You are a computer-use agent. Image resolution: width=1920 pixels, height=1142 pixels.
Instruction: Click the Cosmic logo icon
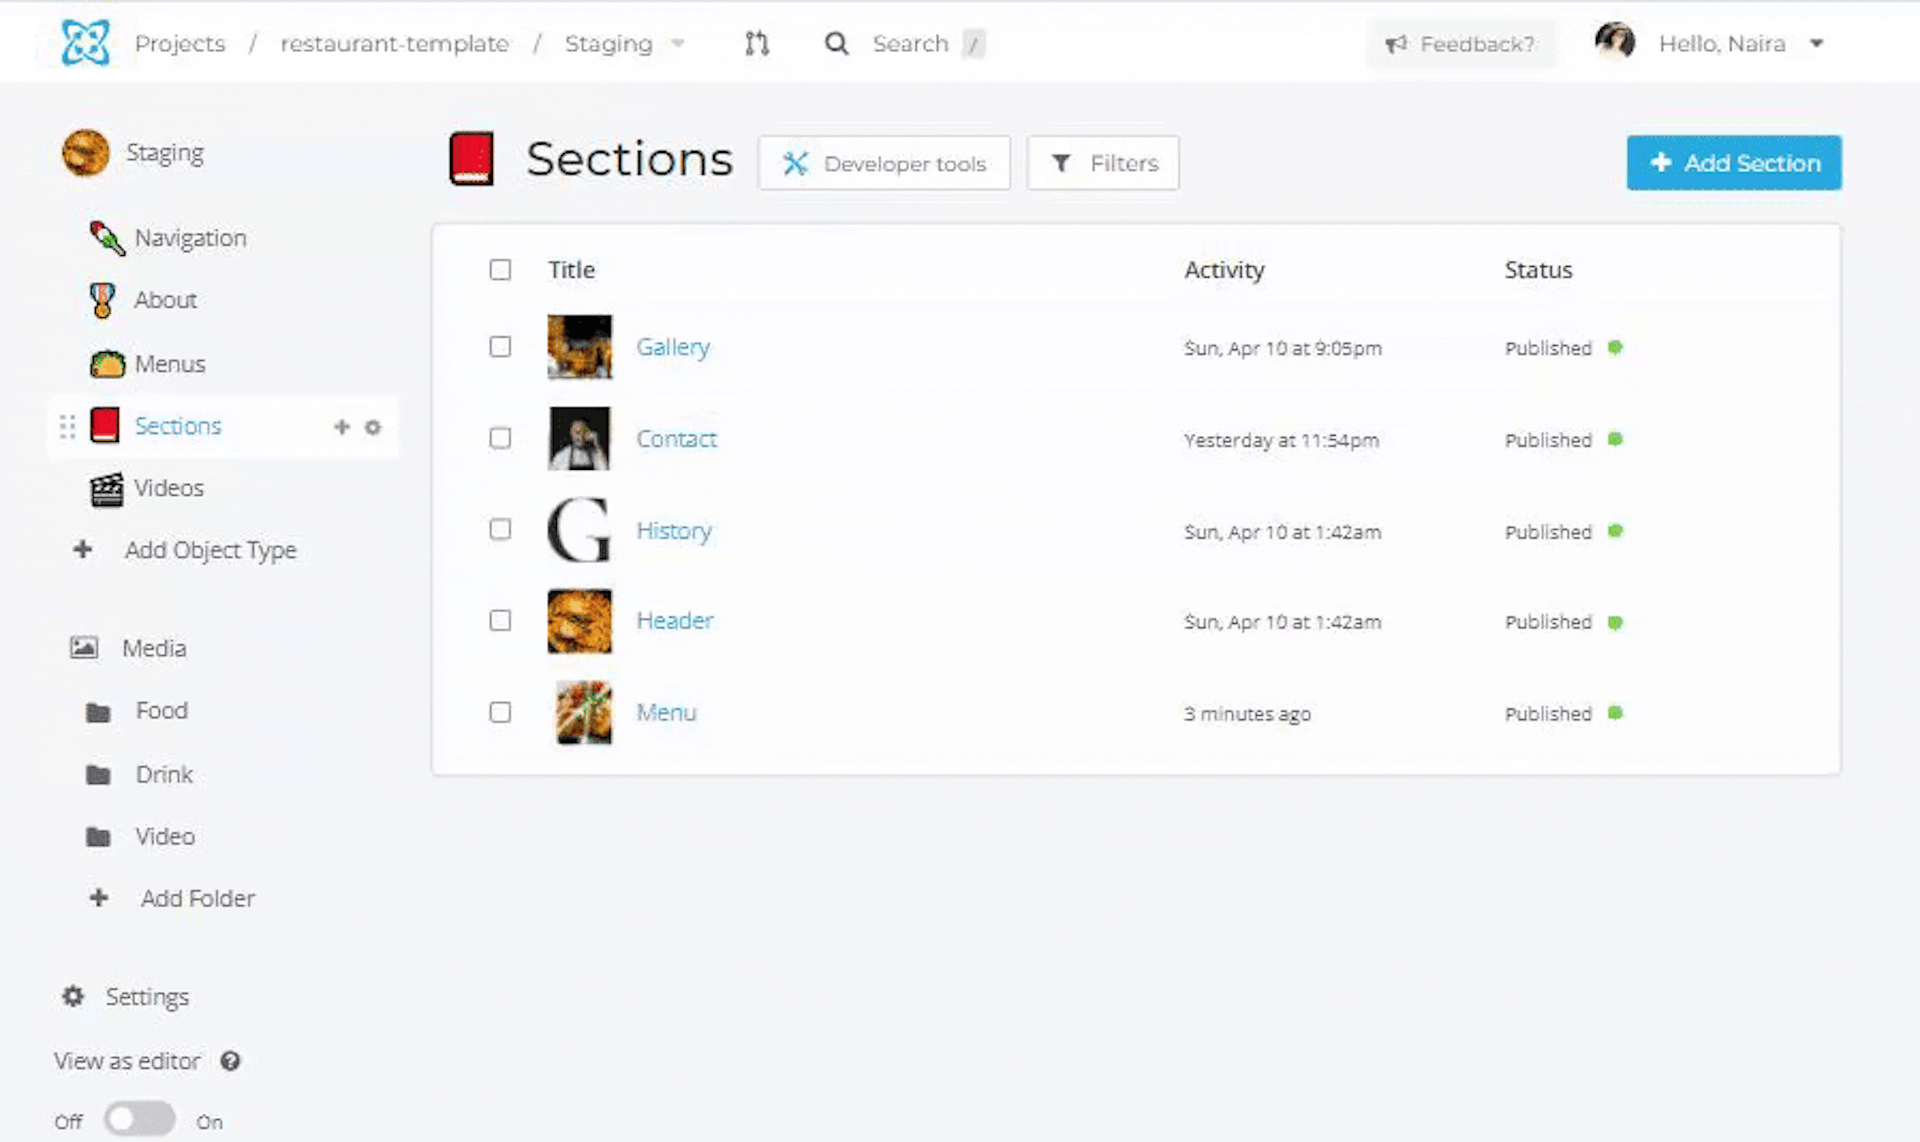click(x=85, y=43)
